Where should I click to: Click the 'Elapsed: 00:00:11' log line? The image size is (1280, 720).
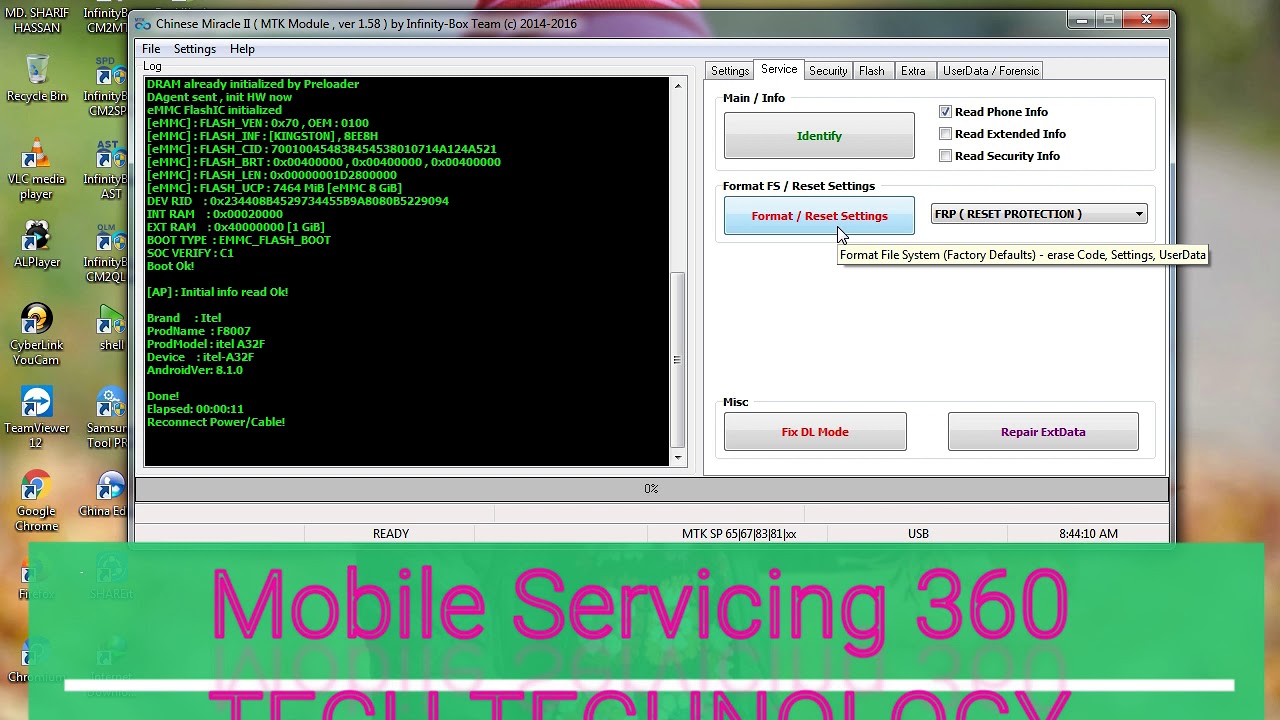click(195, 409)
